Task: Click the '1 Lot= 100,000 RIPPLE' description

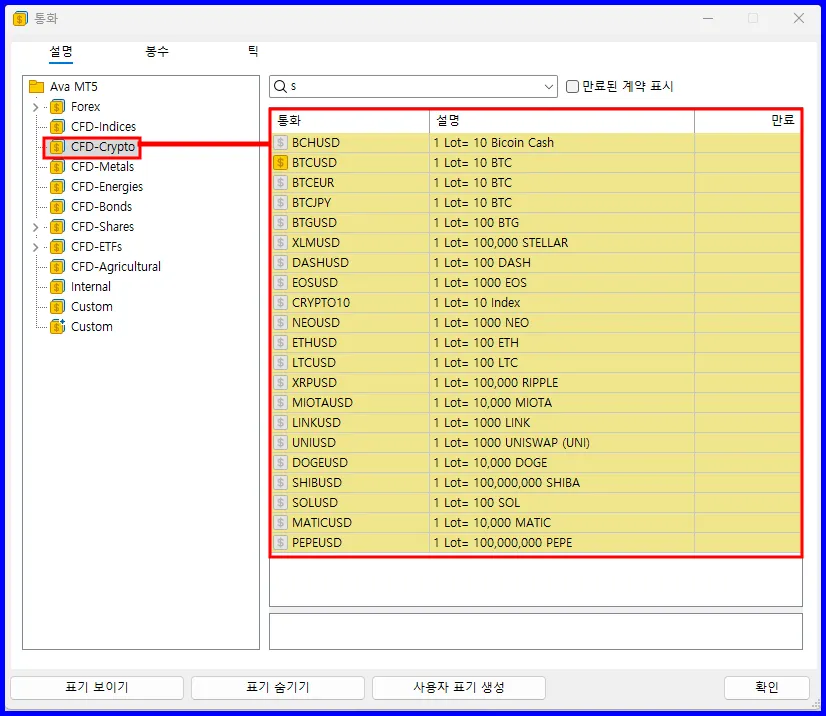Action: click(x=496, y=383)
